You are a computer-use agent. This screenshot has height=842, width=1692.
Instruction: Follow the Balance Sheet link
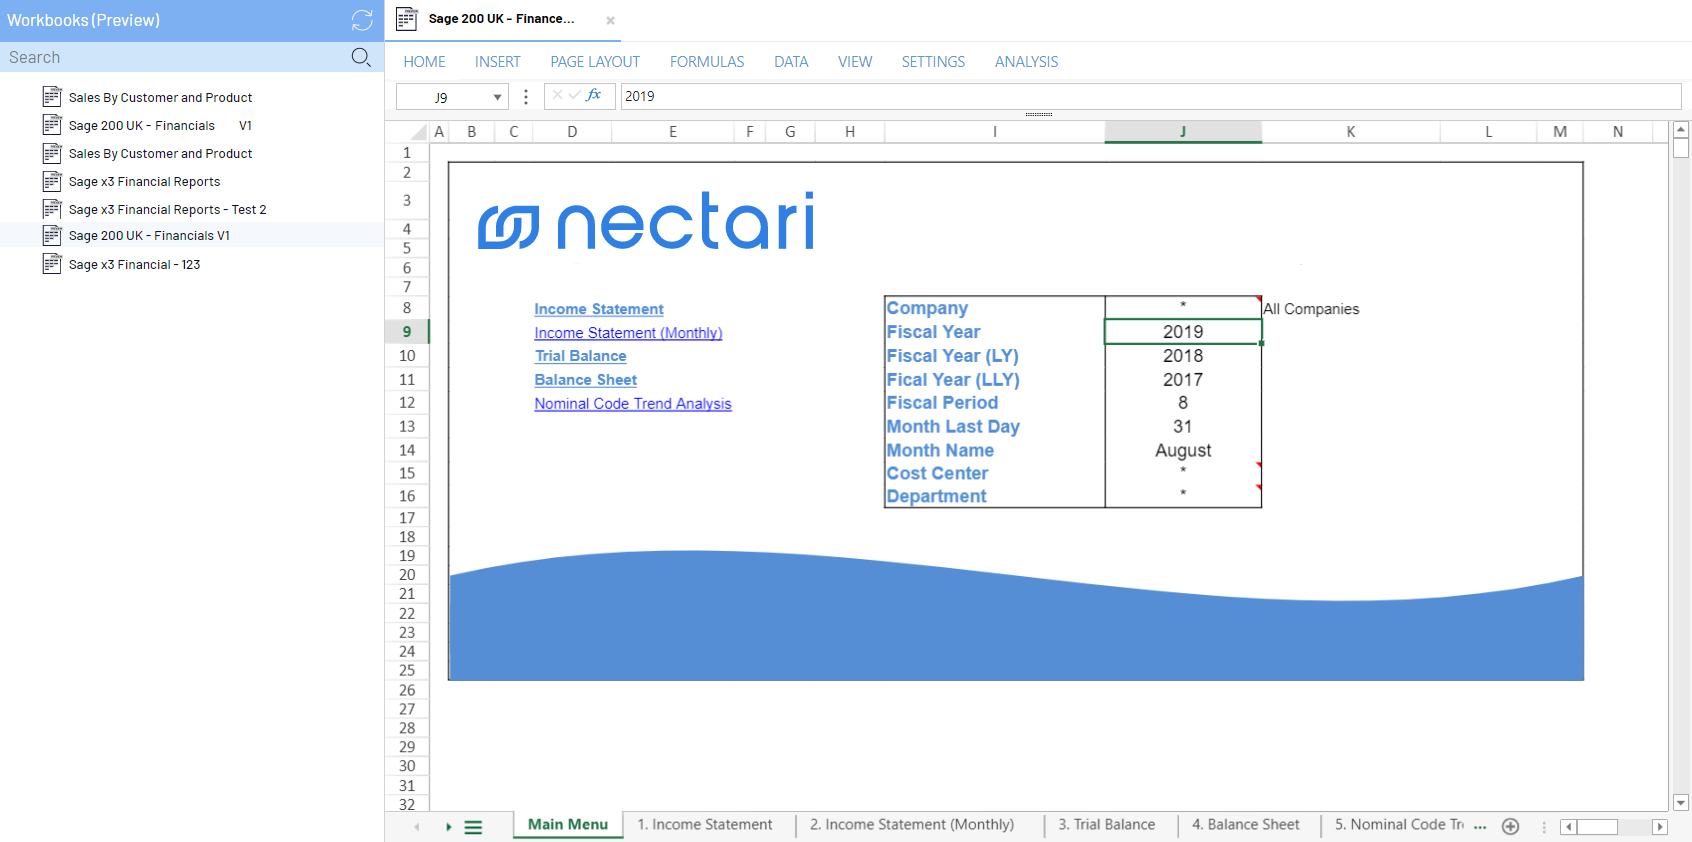pyautogui.click(x=585, y=380)
